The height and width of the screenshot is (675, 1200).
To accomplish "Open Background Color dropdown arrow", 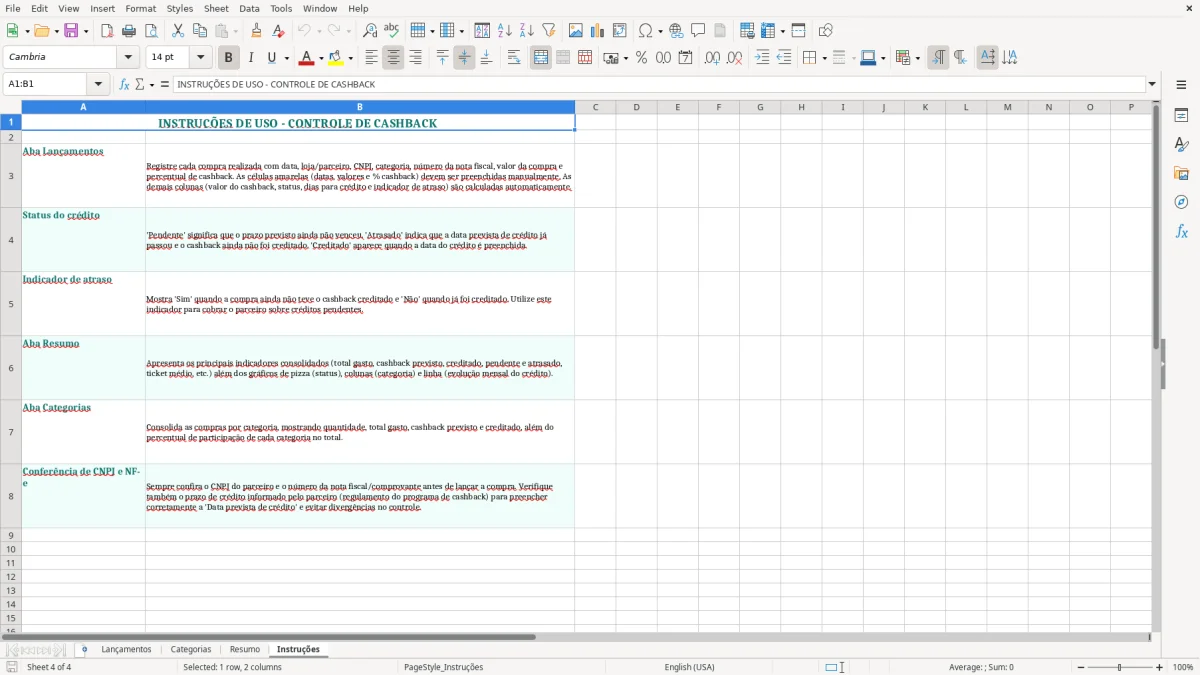I will pos(351,58).
